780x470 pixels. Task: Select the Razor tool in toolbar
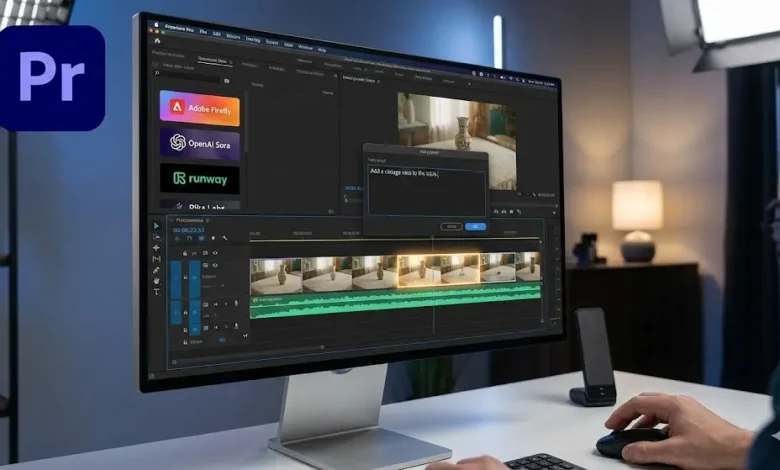pos(156,259)
